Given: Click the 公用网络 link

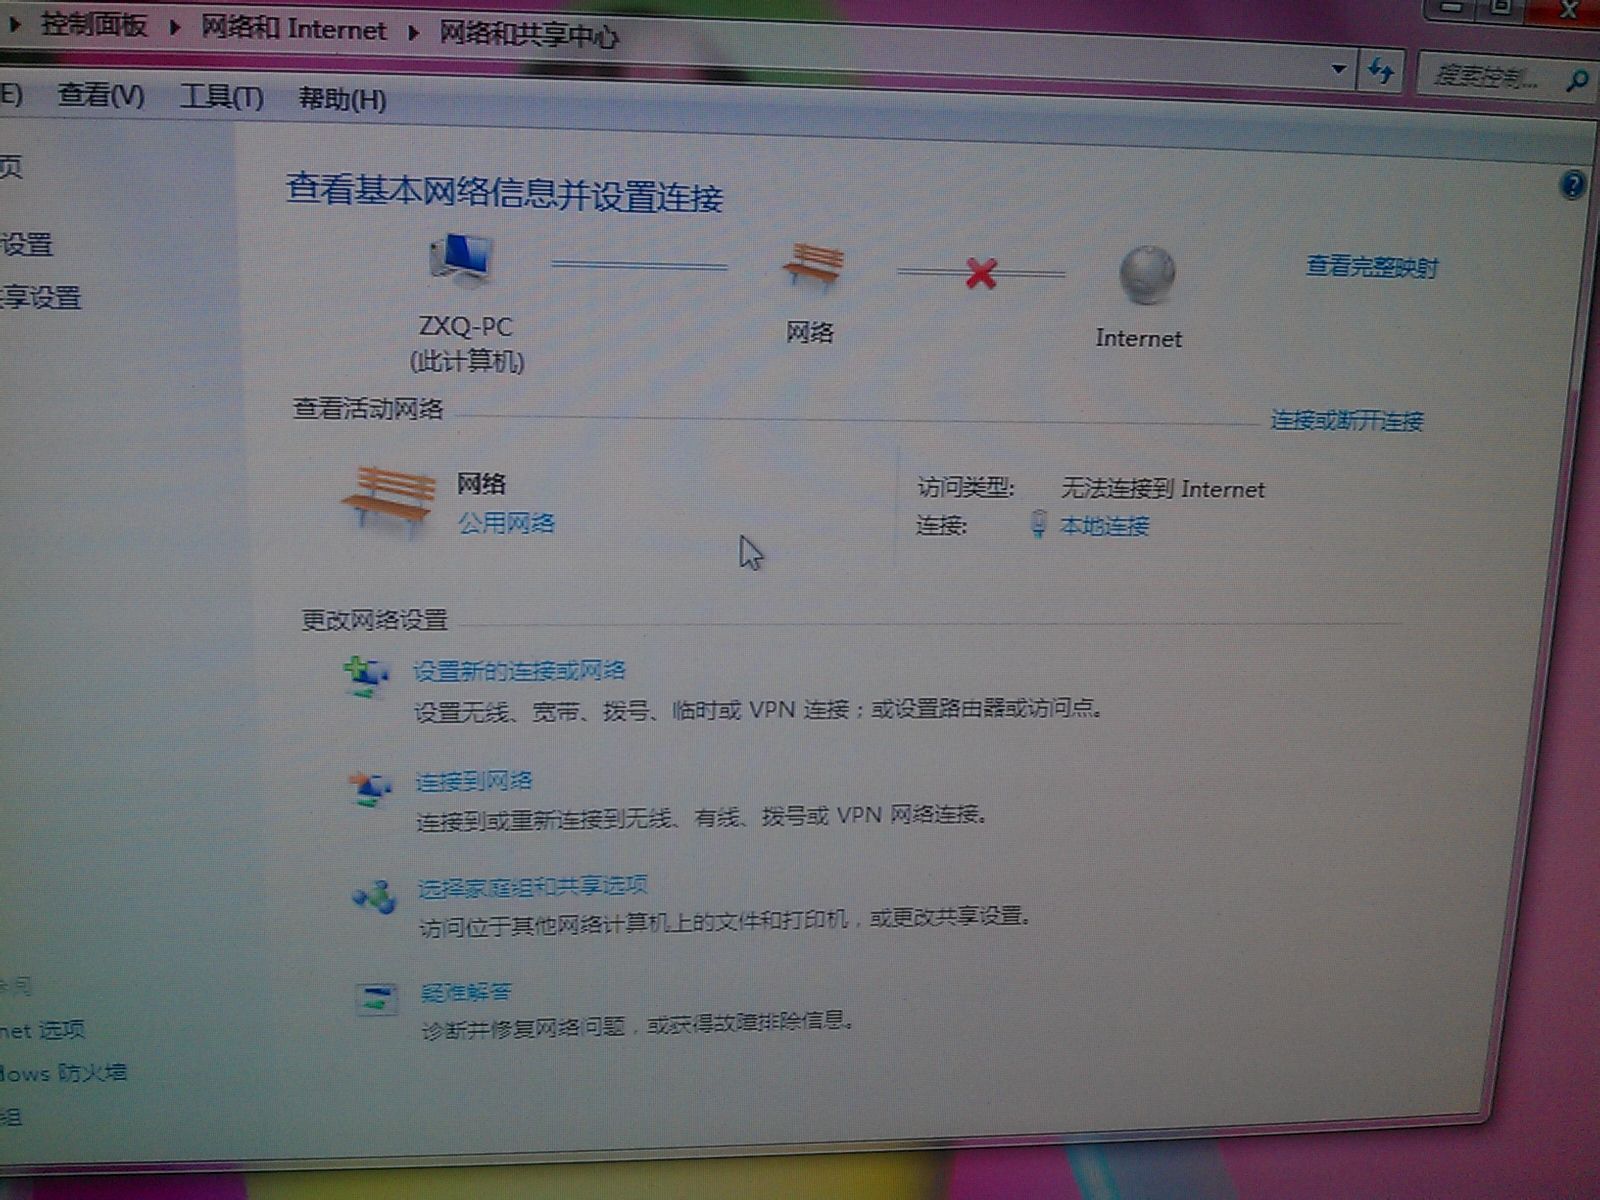Looking at the screenshot, I should click(x=506, y=523).
